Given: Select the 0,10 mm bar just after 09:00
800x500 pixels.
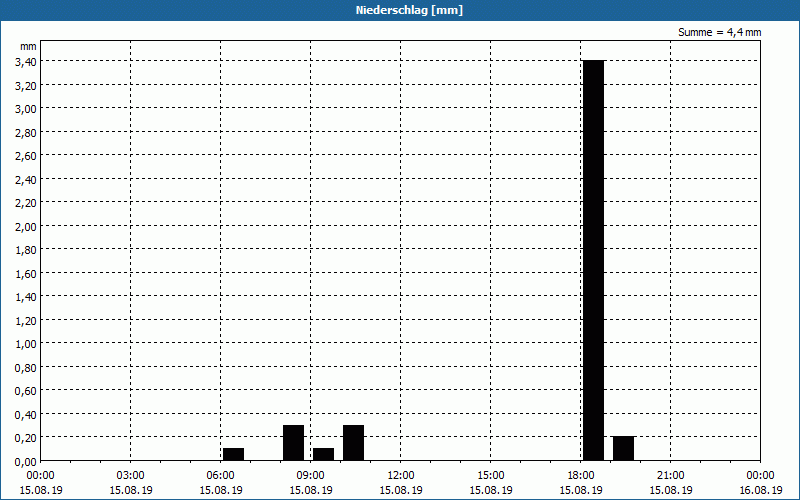Looking at the screenshot, I should [x=323, y=454].
